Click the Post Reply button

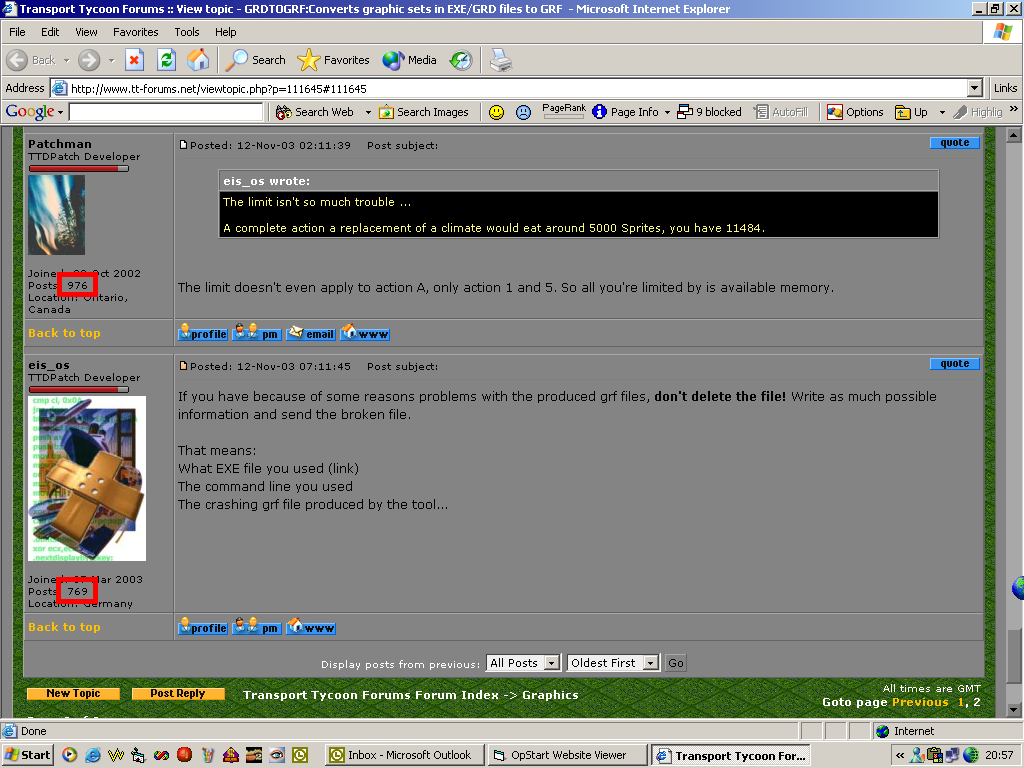click(x=178, y=694)
